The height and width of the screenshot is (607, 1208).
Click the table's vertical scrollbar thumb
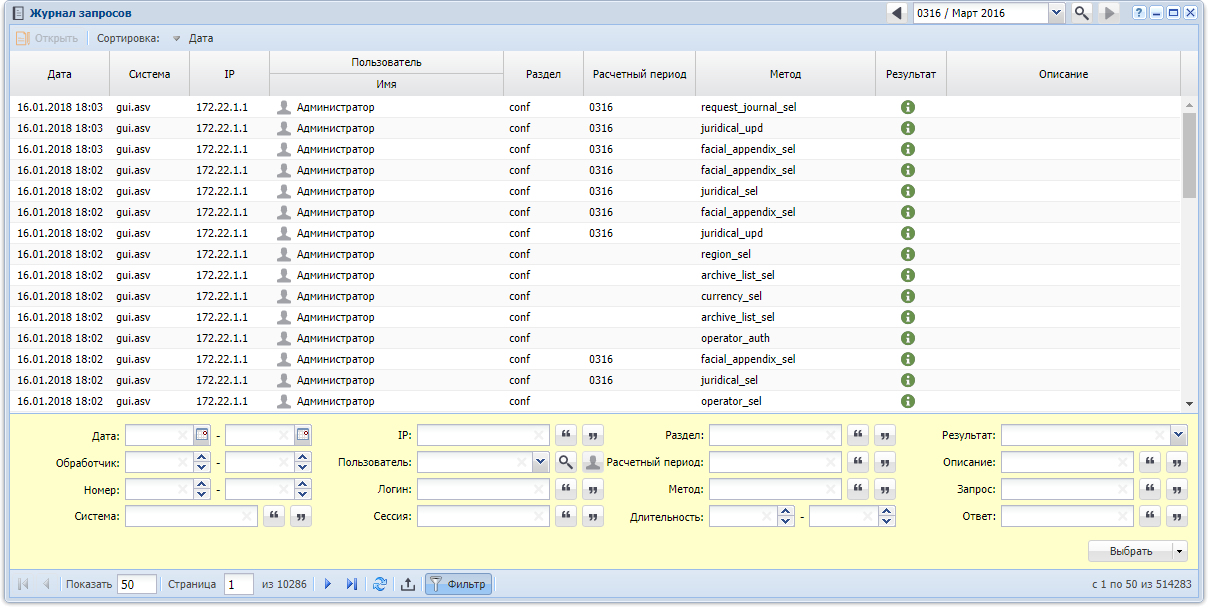[x=1189, y=155]
